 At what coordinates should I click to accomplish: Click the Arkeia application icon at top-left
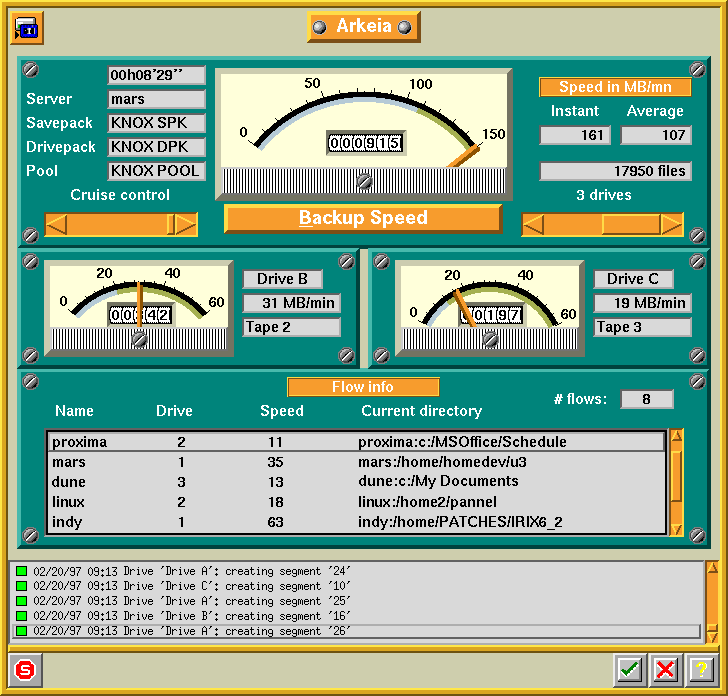(x=26, y=28)
